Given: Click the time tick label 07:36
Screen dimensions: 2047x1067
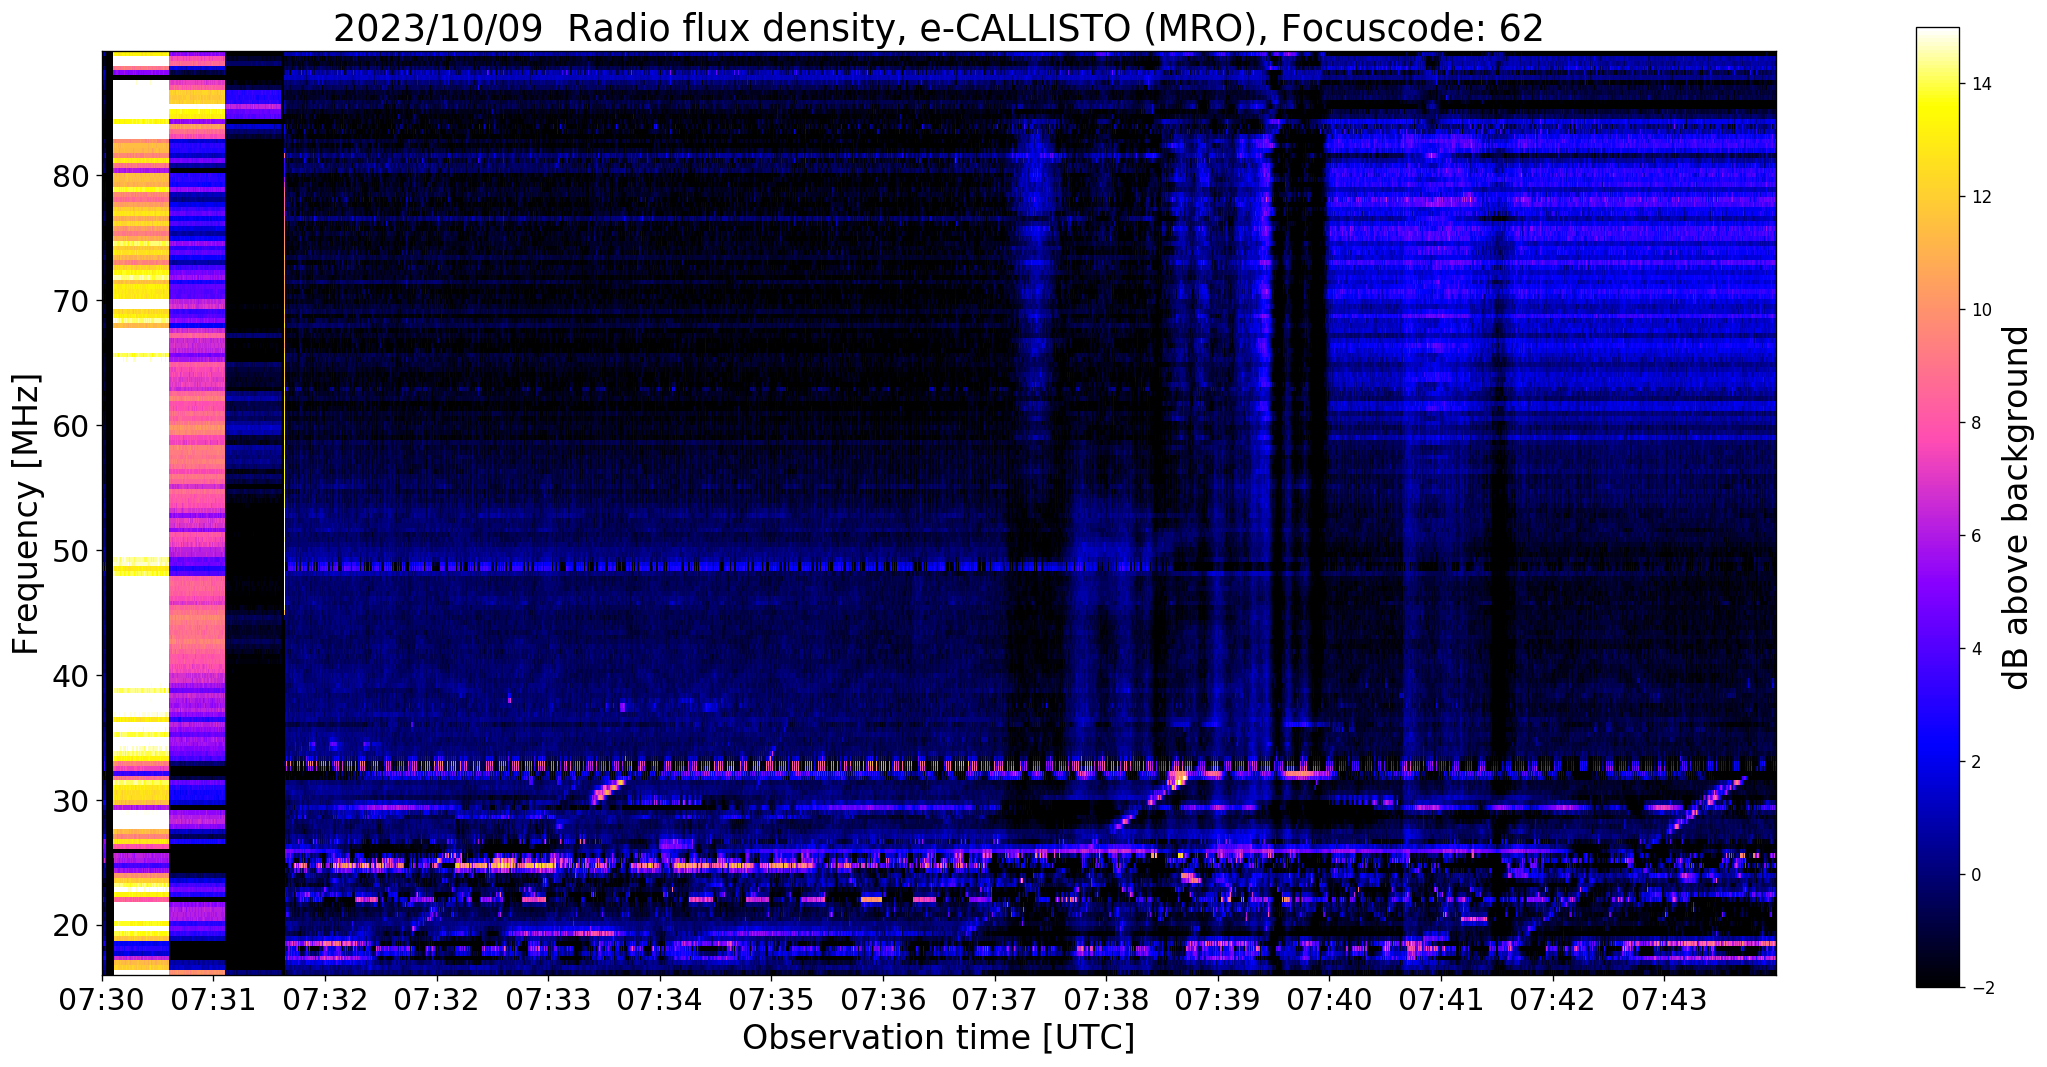Looking at the screenshot, I should point(883,999).
